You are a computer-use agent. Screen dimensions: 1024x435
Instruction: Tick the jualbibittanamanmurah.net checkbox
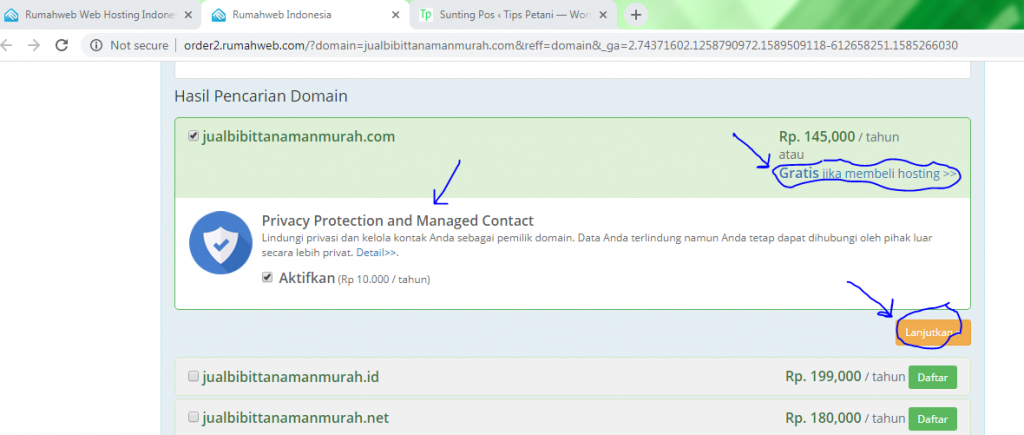[x=193, y=417]
